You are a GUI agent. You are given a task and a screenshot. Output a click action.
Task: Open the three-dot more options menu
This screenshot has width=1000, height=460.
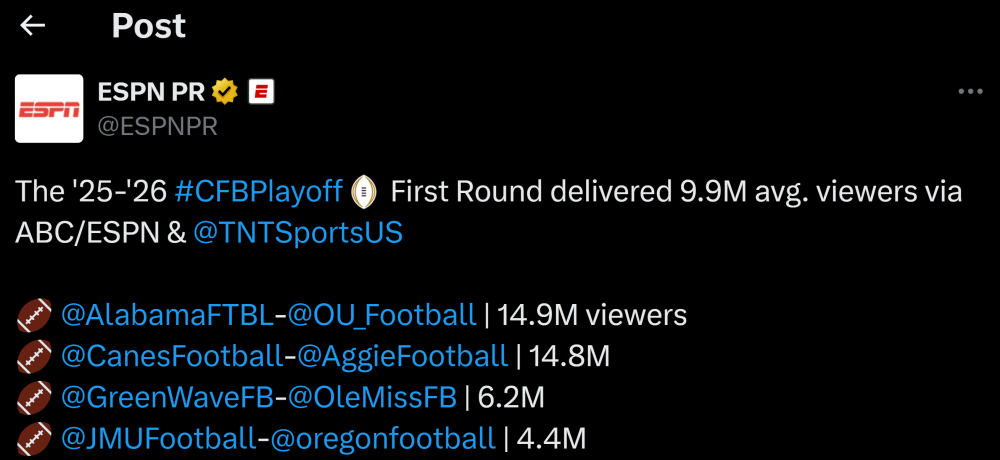pyautogui.click(x=970, y=92)
